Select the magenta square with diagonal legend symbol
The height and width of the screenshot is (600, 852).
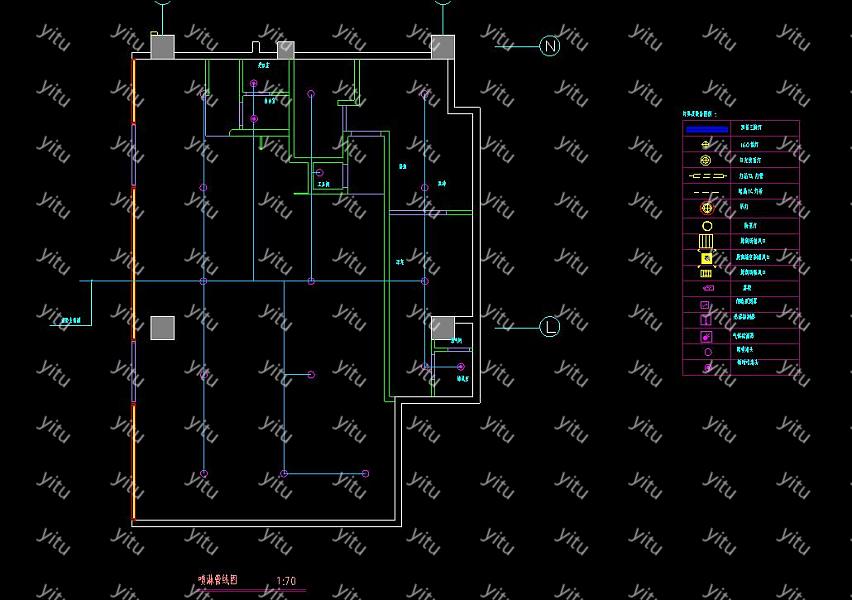(706, 304)
